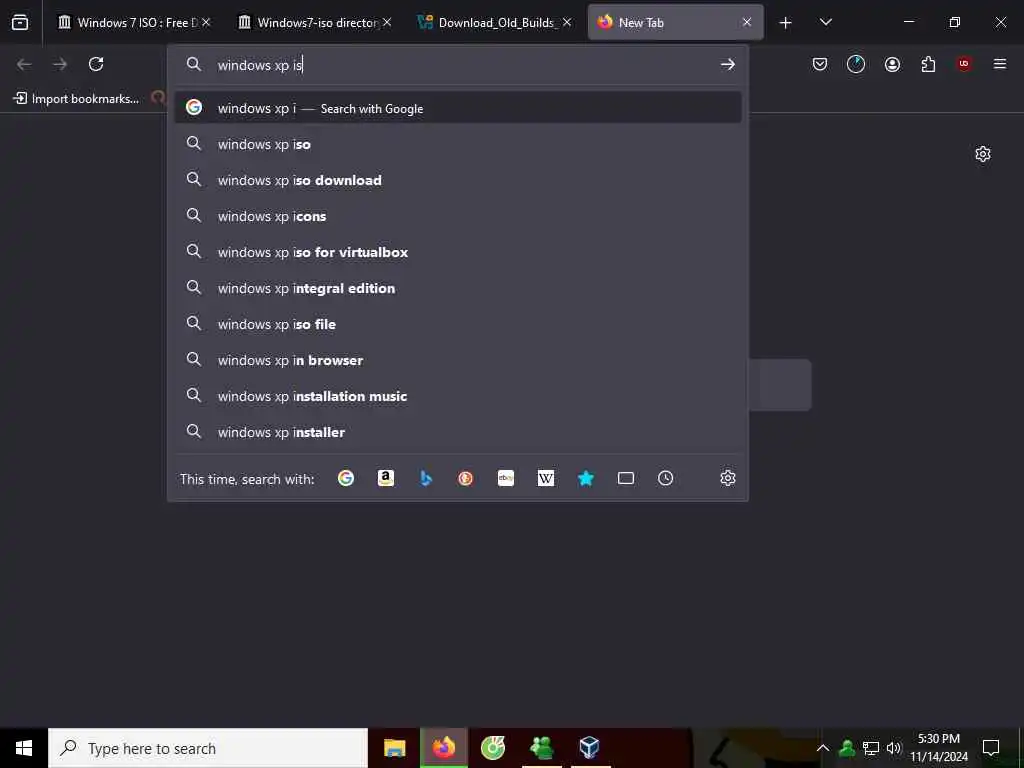Go back to previous page
Image resolution: width=1024 pixels, height=768 pixels.
click(24, 64)
